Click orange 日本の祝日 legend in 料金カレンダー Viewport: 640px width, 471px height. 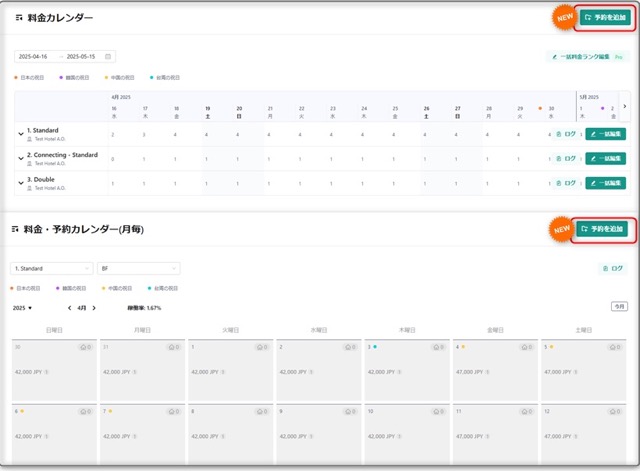tap(29, 78)
